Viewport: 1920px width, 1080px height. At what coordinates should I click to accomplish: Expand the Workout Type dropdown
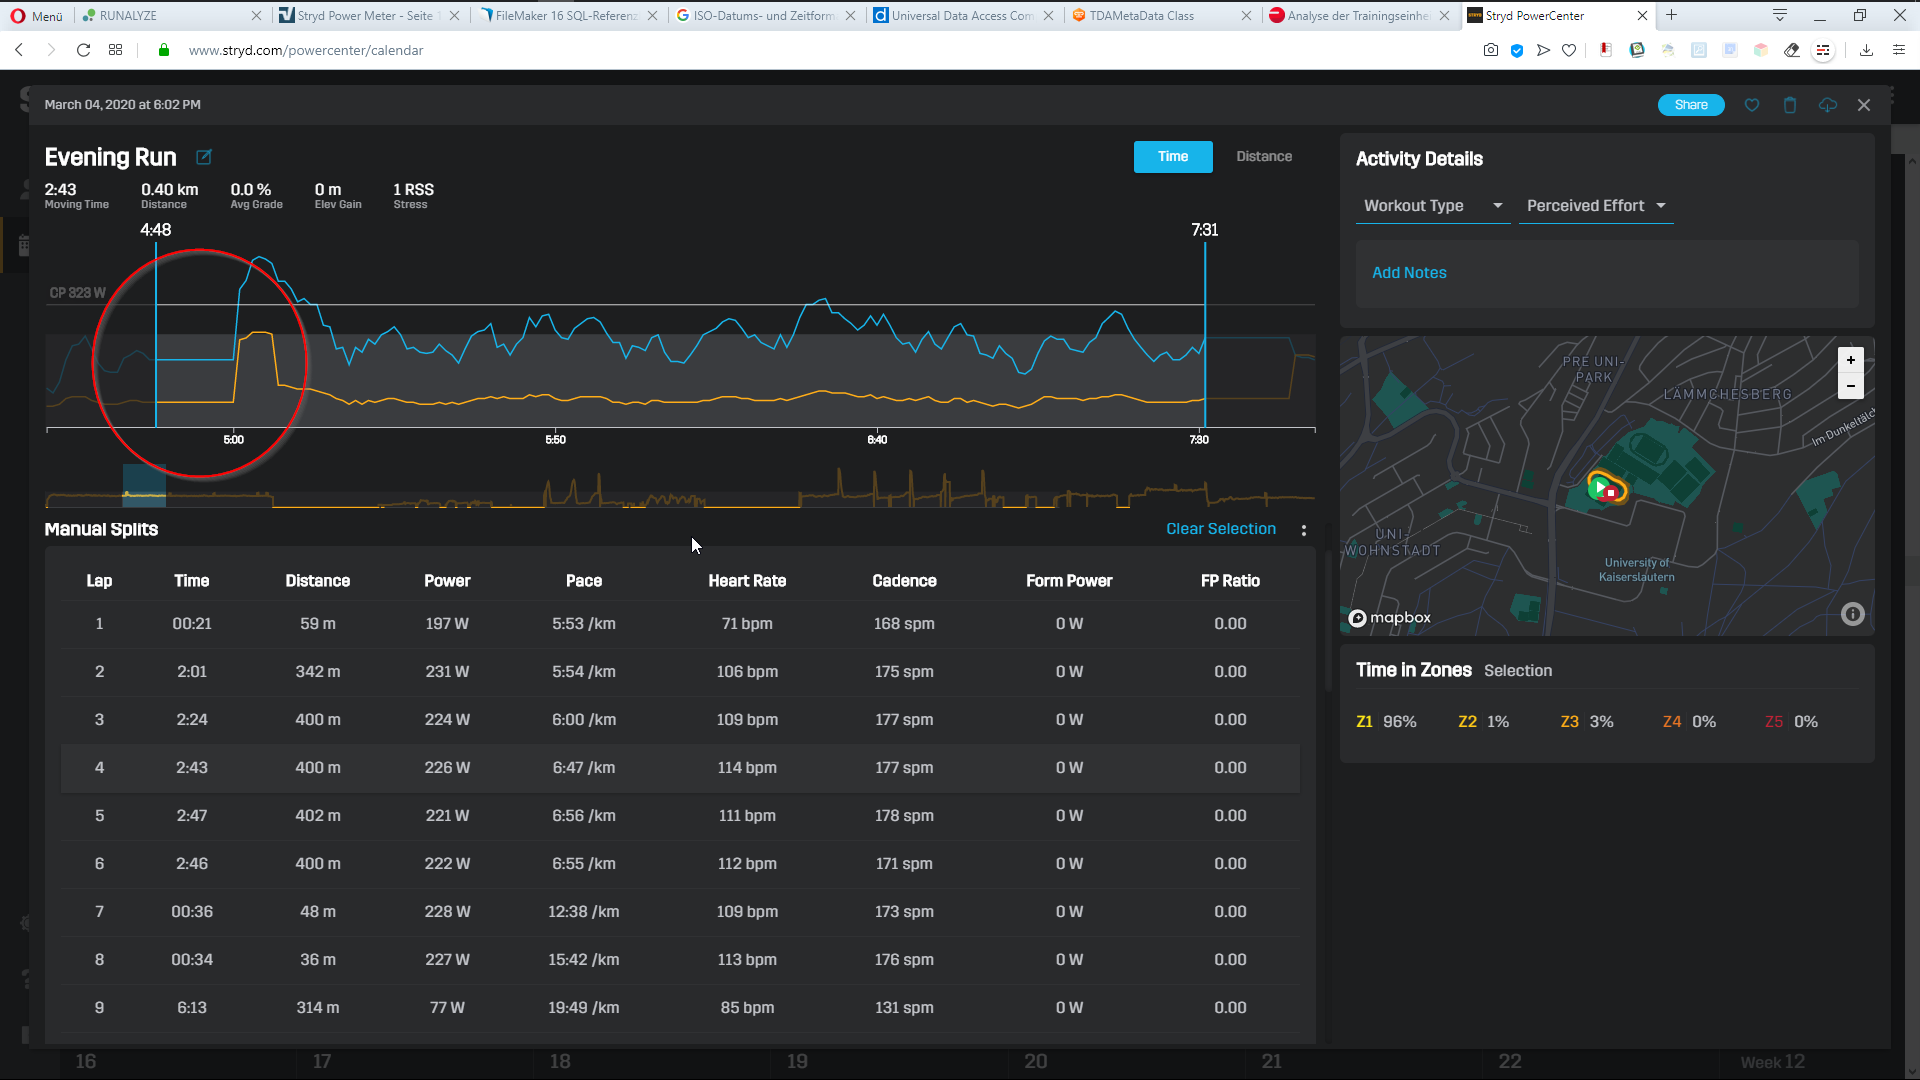(x=1432, y=206)
